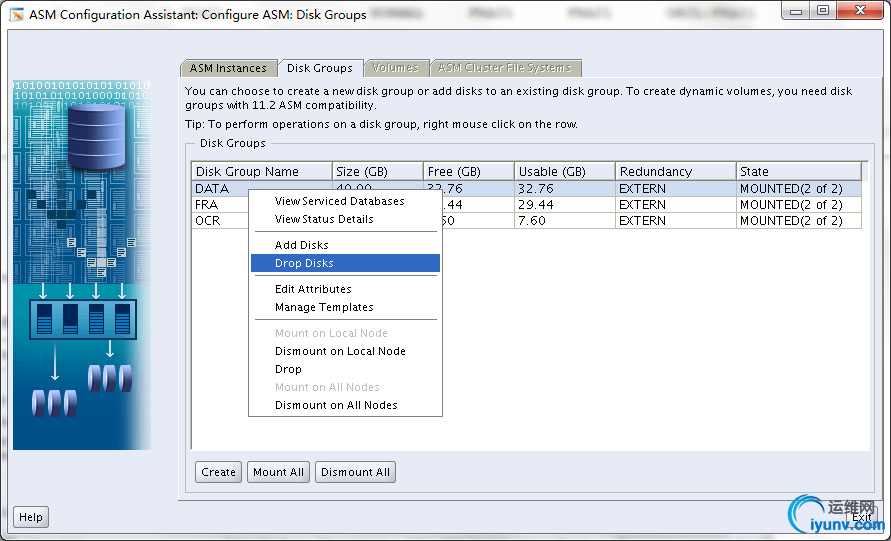The image size is (891, 541).
Task: Click the Usable (GB) column header
Action: [563, 172]
